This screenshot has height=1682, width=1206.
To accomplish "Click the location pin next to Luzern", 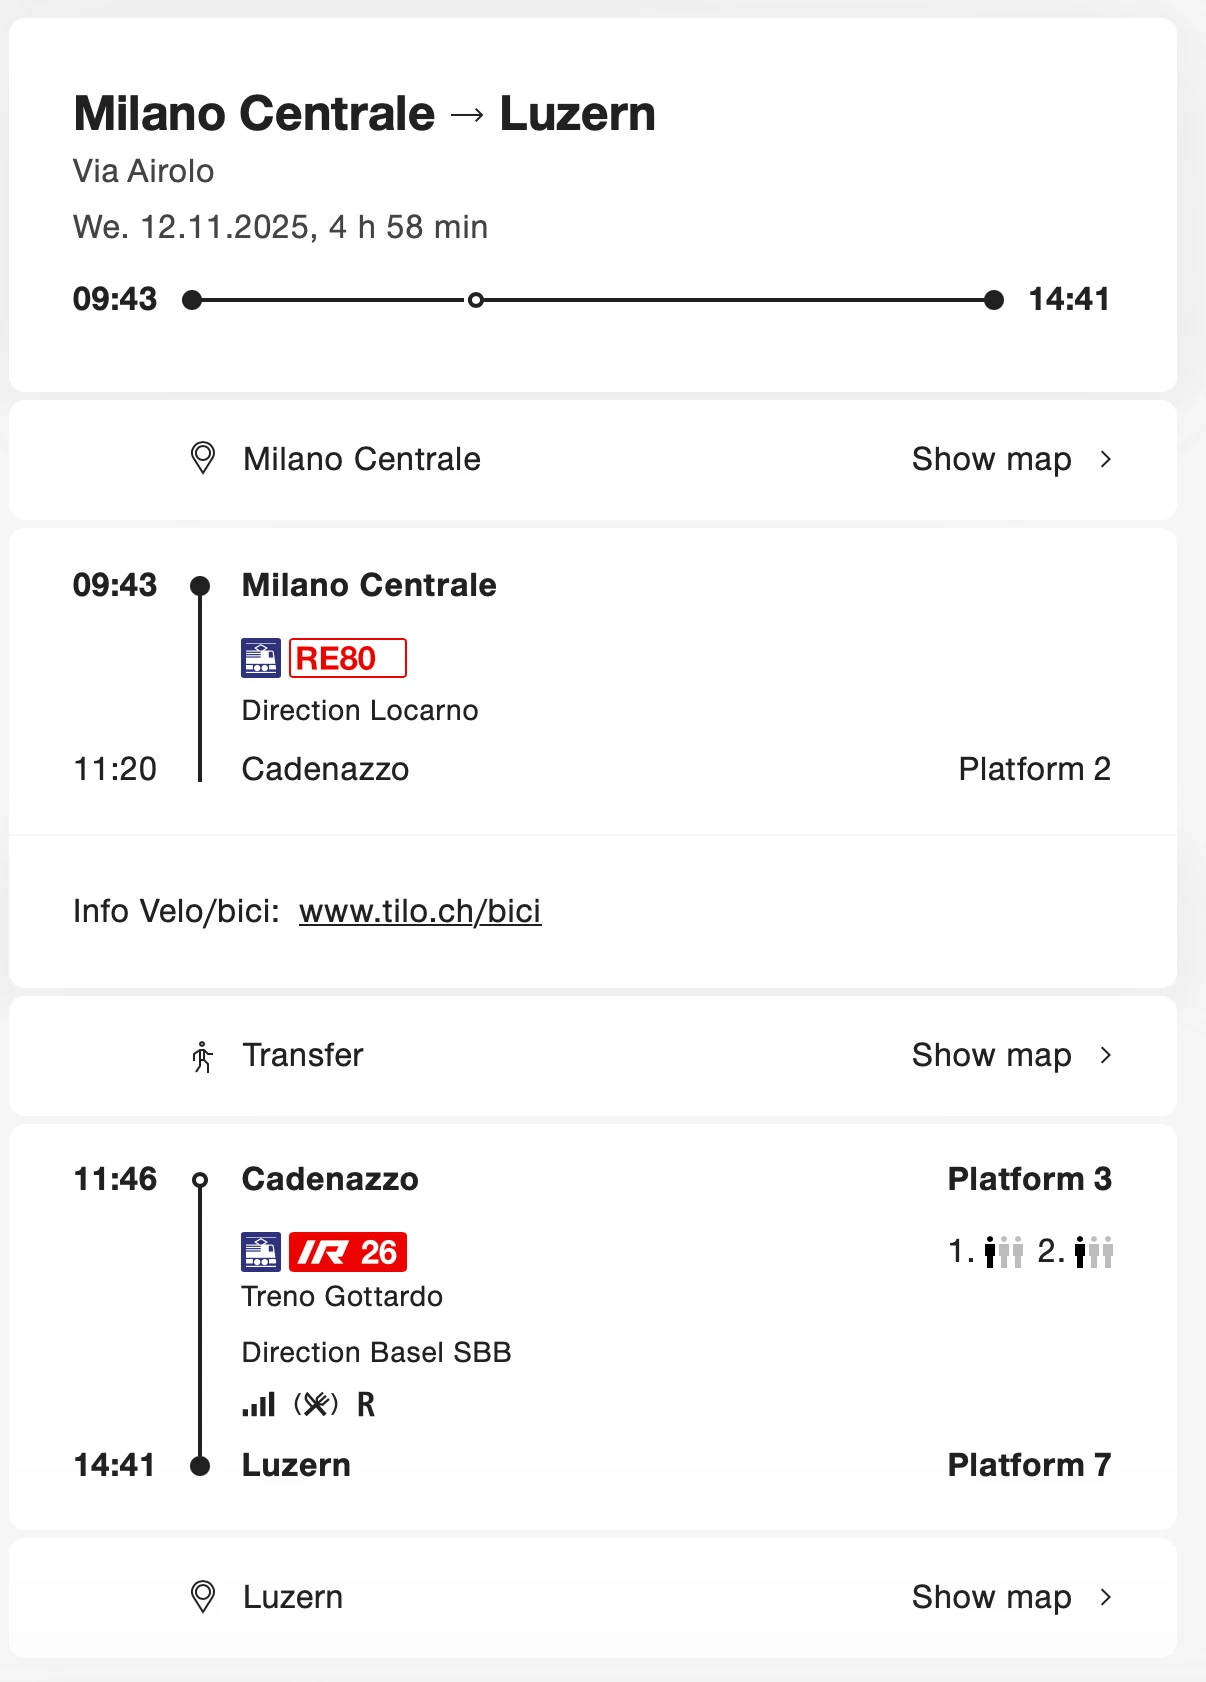I will click(203, 1597).
